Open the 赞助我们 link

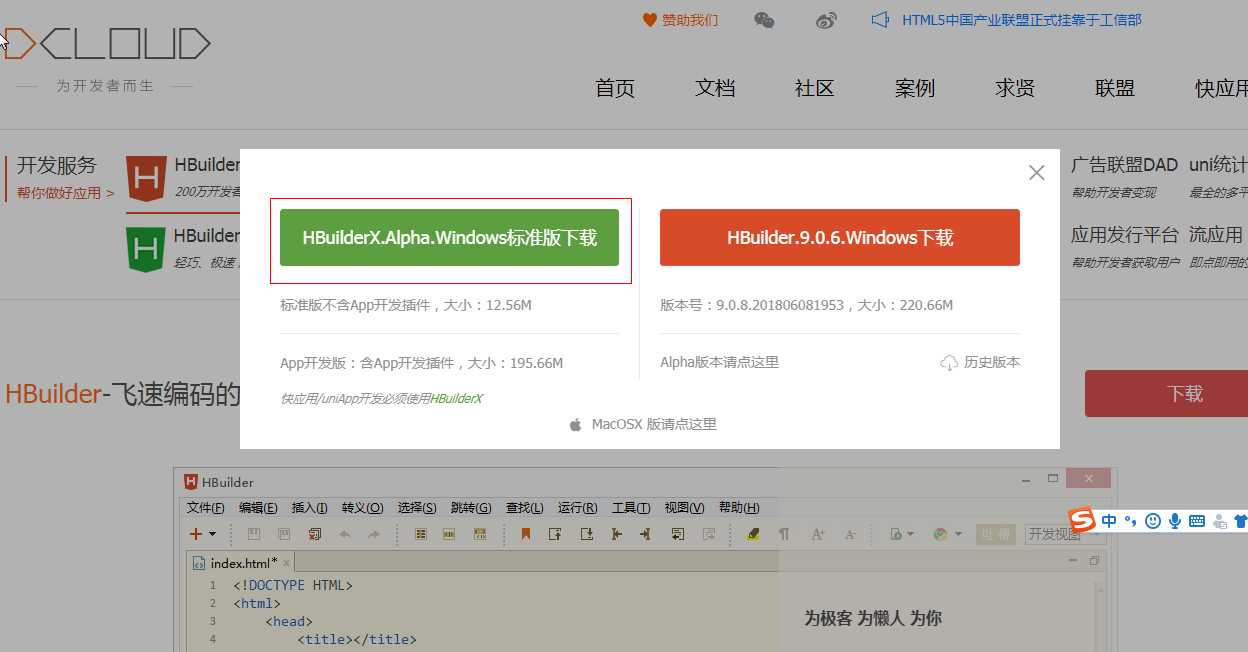(680, 20)
